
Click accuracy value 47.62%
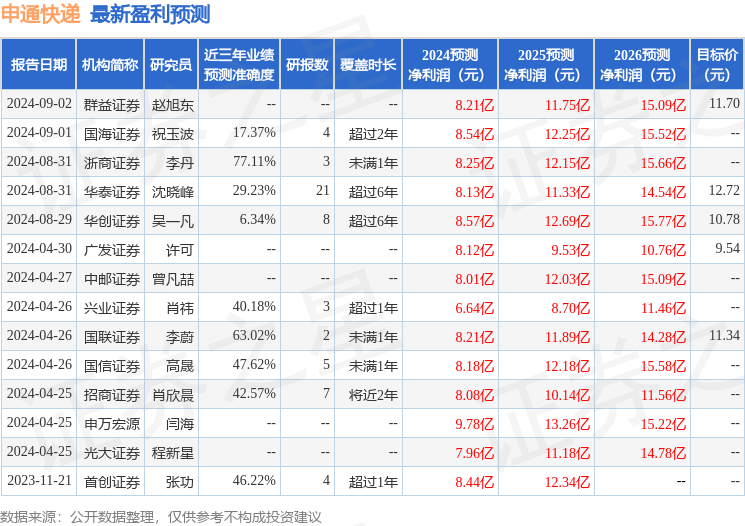(x=254, y=365)
